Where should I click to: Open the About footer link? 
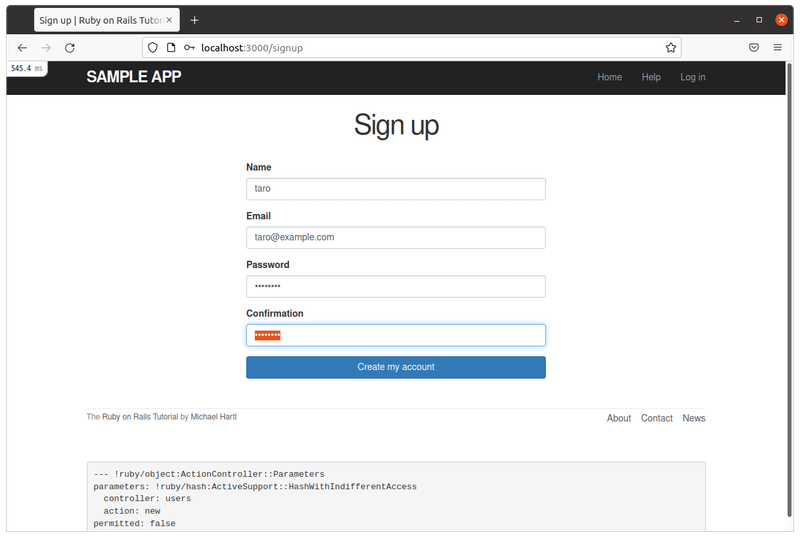click(x=618, y=418)
